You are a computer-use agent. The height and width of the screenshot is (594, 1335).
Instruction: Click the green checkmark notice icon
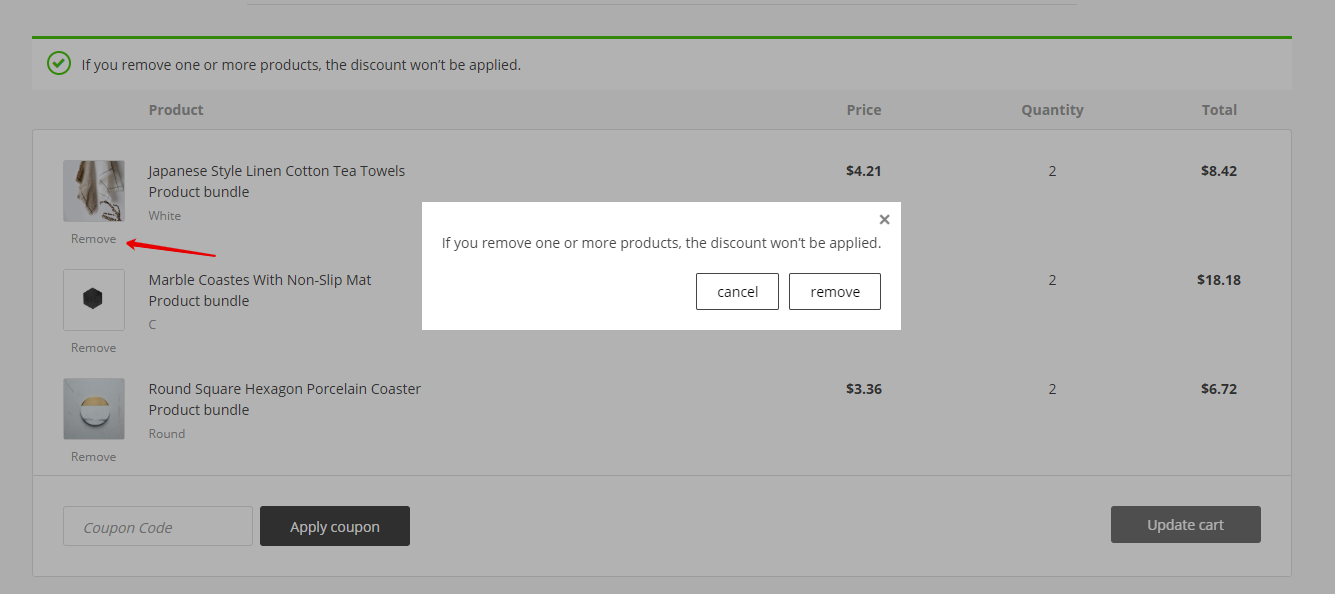(59, 64)
